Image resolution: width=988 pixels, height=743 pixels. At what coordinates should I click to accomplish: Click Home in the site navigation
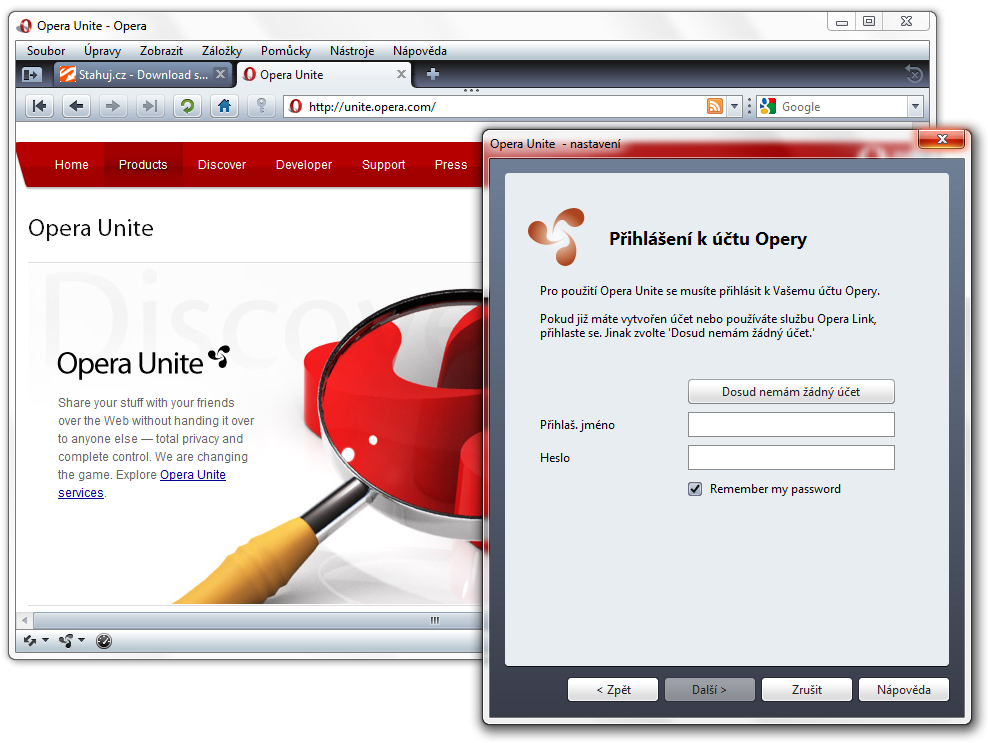click(x=72, y=164)
